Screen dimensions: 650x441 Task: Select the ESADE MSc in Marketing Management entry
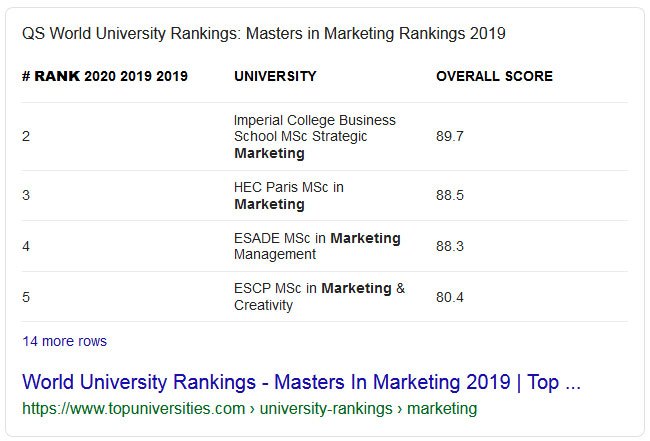(x=316, y=246)
